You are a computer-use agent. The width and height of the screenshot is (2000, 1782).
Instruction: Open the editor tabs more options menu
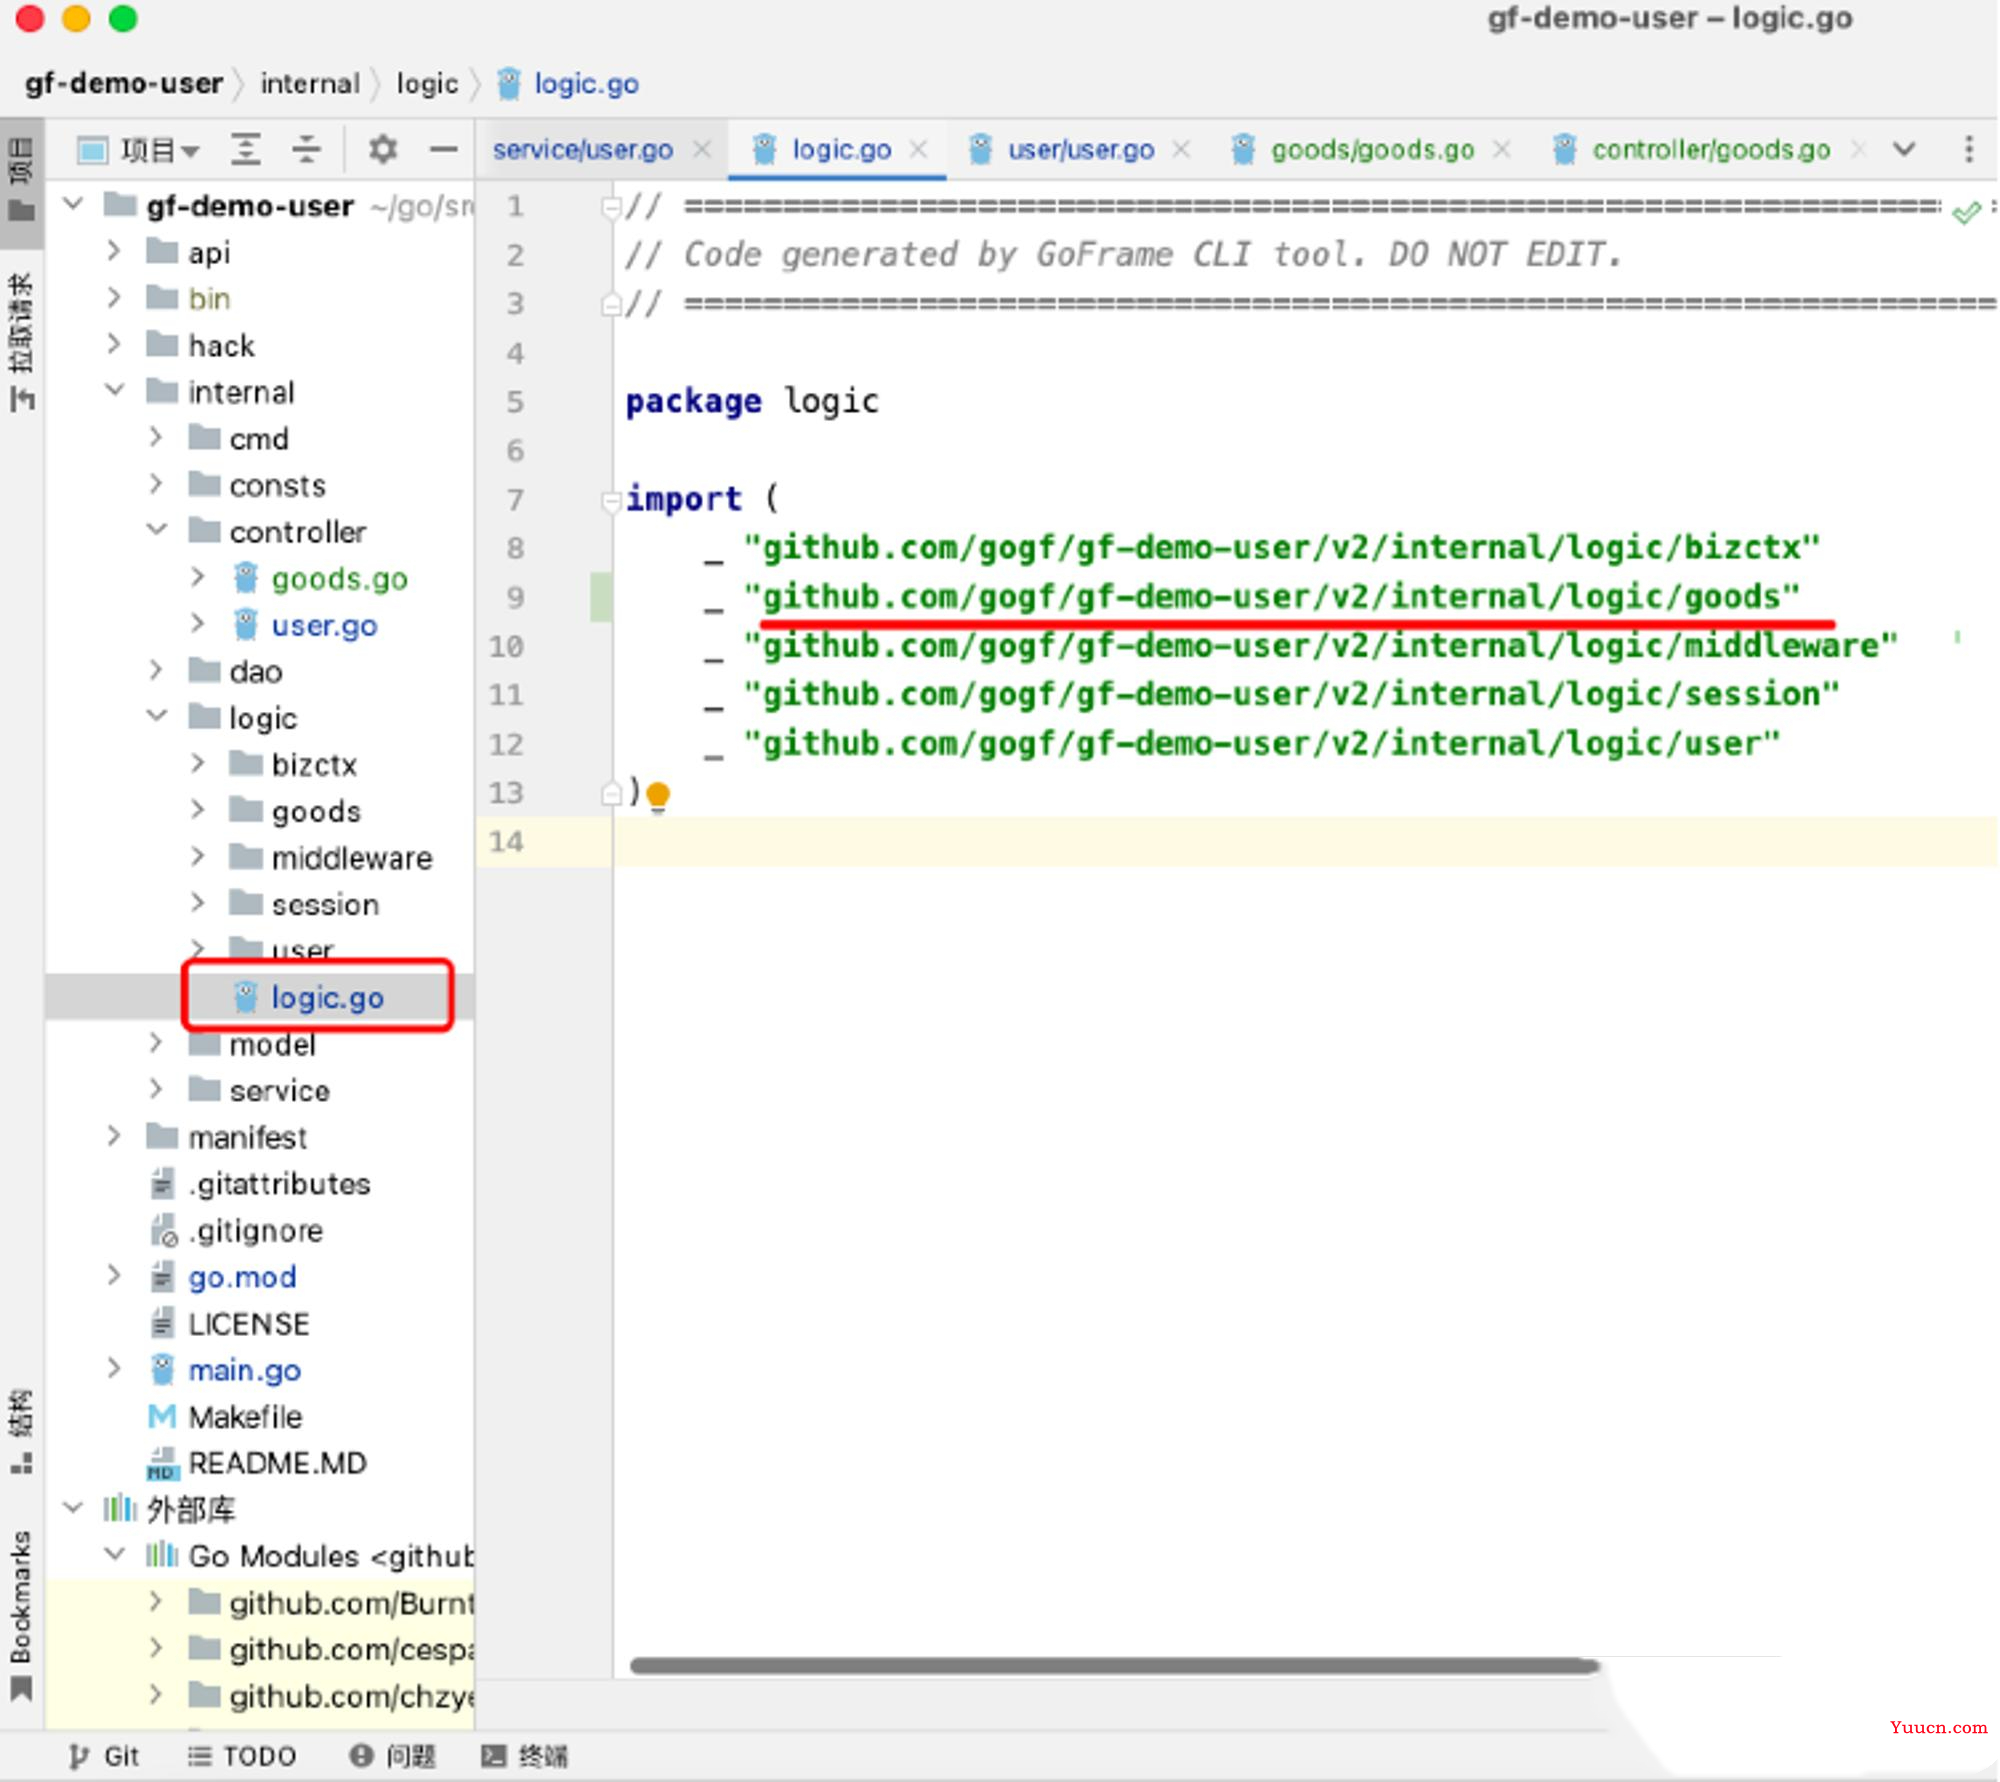[1968, 150]
